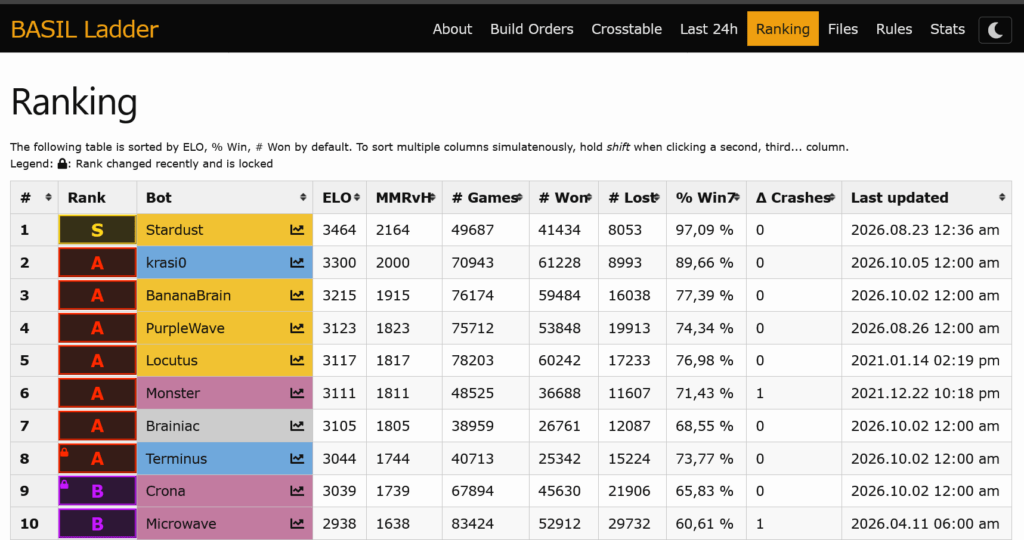
Task: Click the Terminus bot name
Action: click(x=176, y=458)
